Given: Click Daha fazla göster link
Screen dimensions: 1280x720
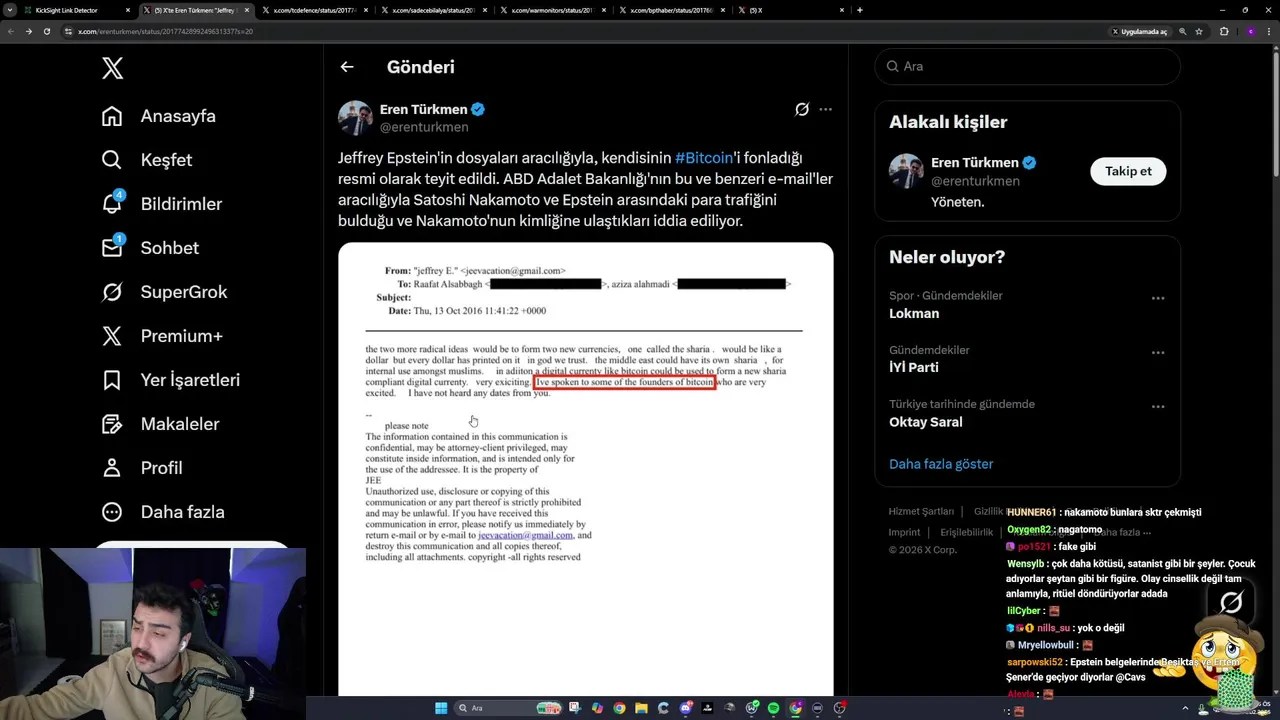Looking at the screenshot, I should (x=941, y=464).
